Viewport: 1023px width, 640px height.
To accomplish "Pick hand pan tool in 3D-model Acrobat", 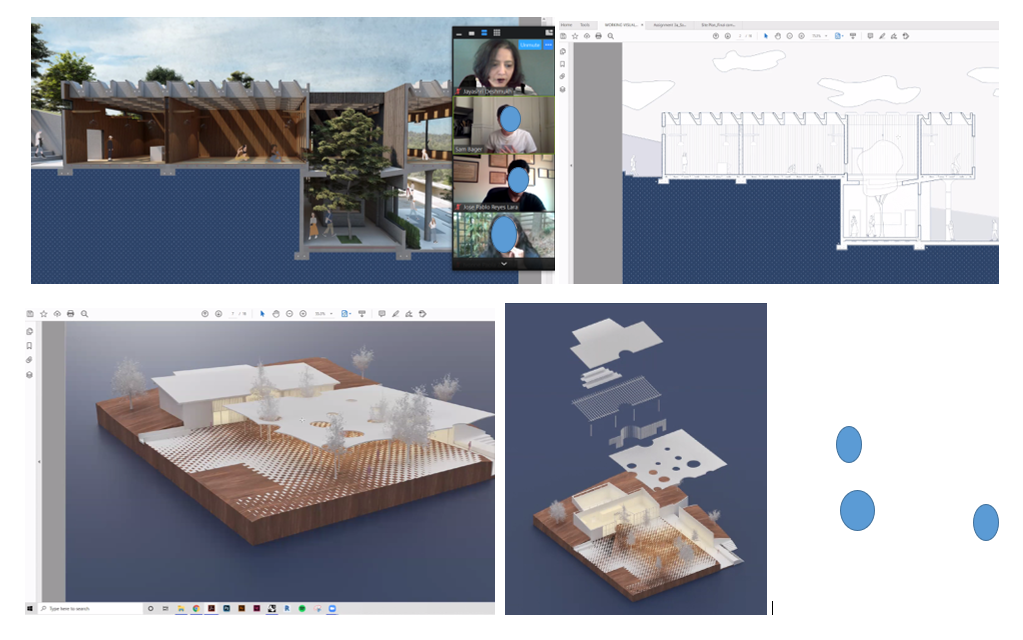I will click(276, 314).
